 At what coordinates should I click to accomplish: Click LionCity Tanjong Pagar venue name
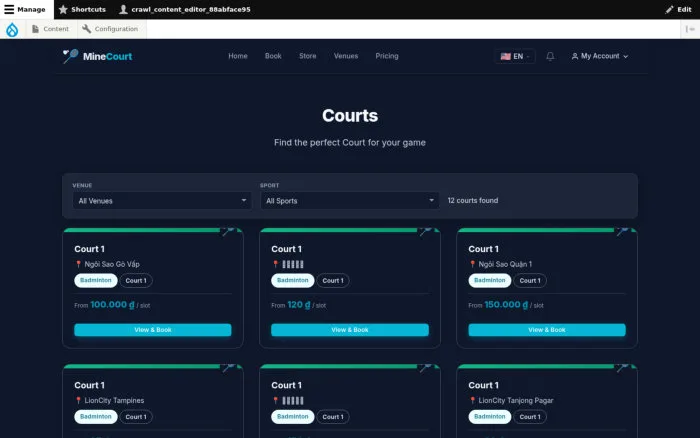click(516, 400)
